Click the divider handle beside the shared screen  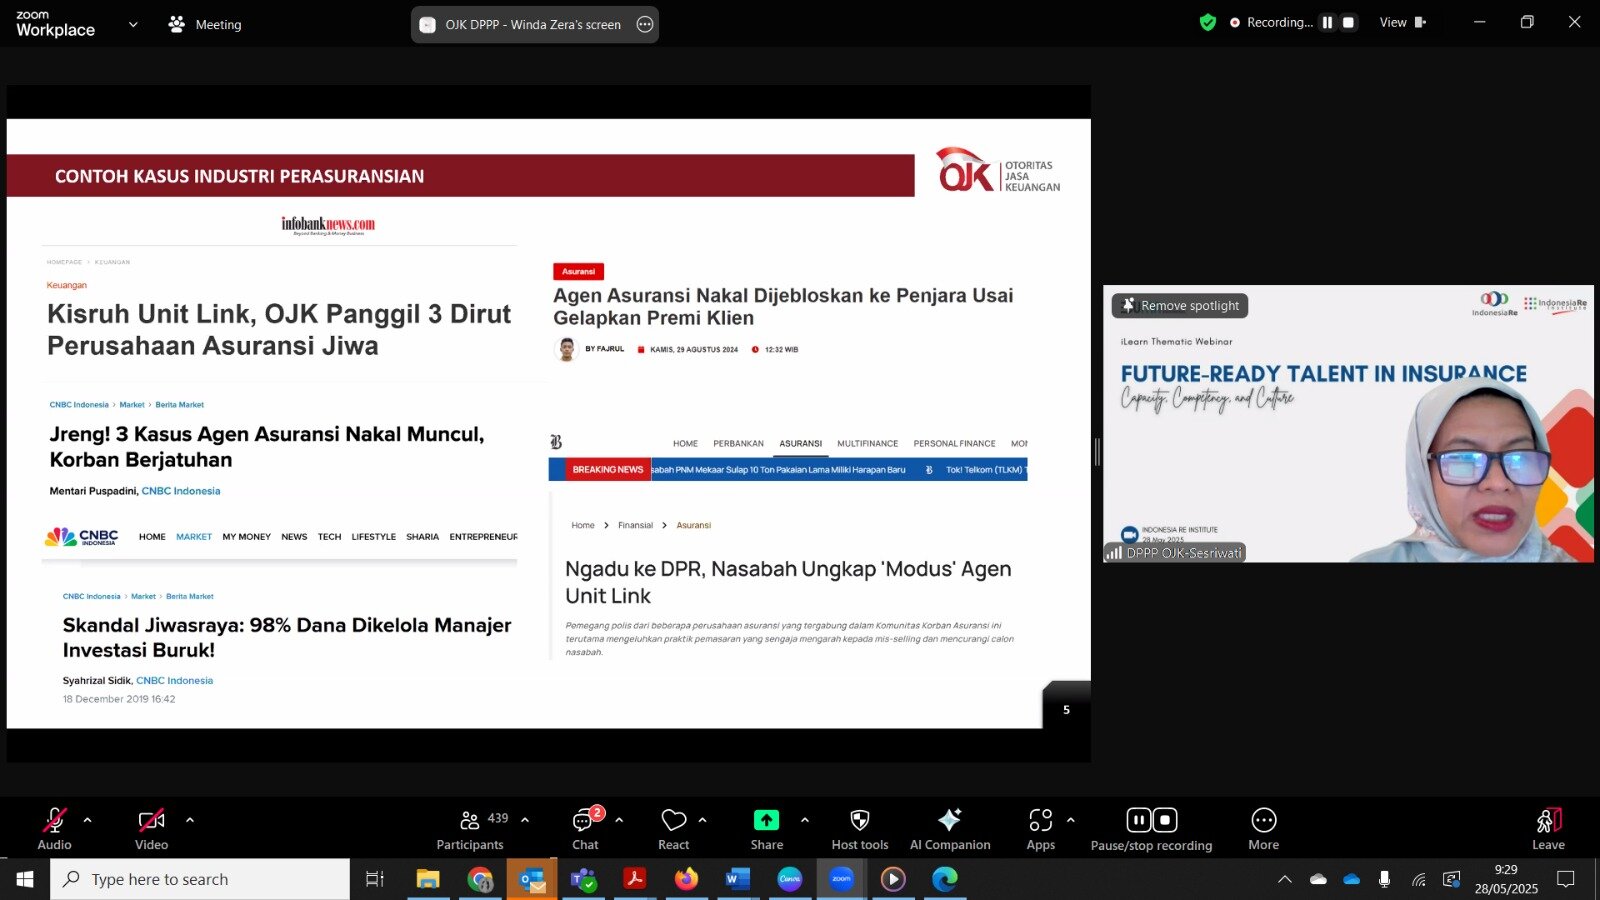tap(1097, 452)
